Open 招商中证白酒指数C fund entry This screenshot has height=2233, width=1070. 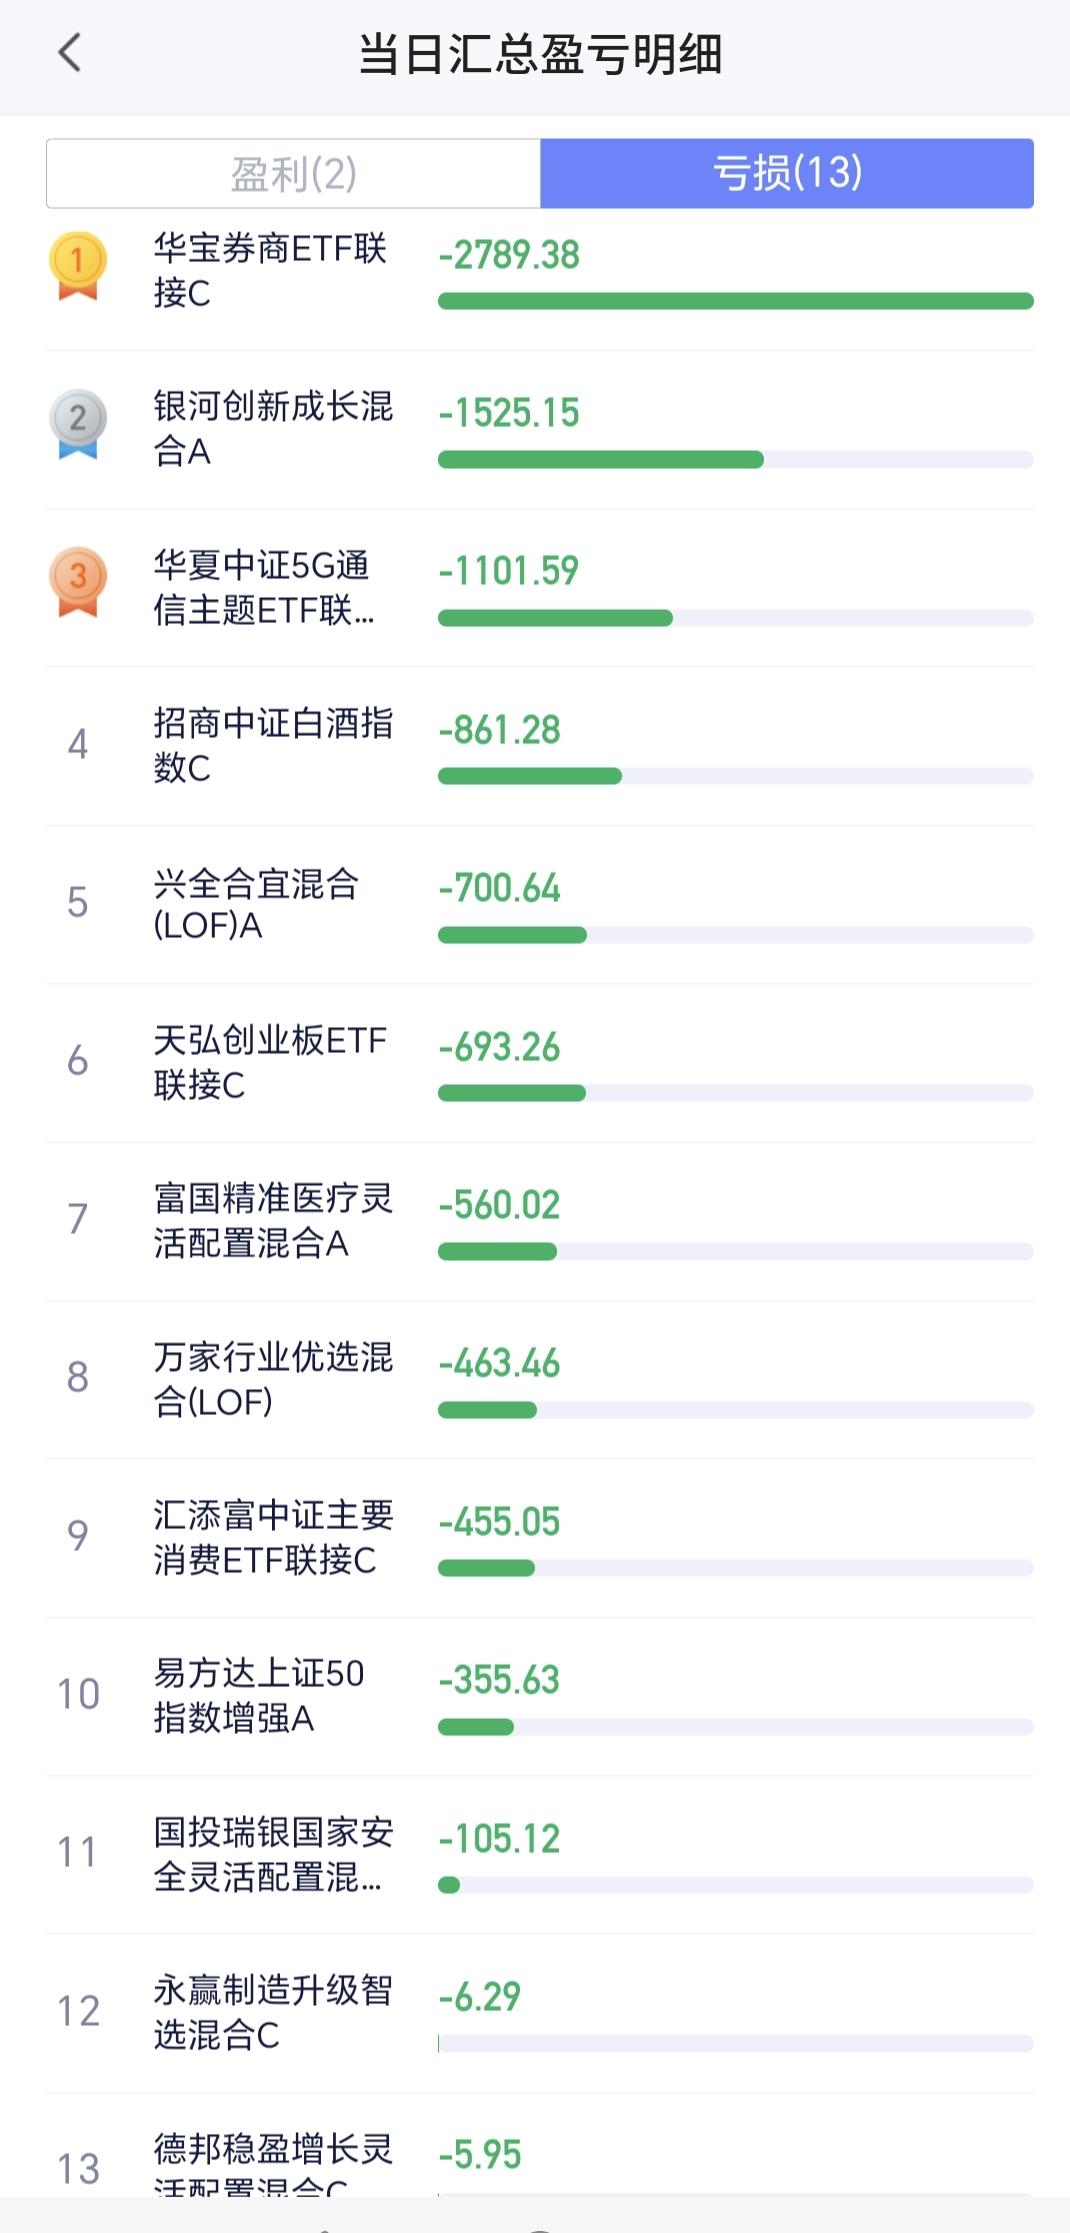272,745
